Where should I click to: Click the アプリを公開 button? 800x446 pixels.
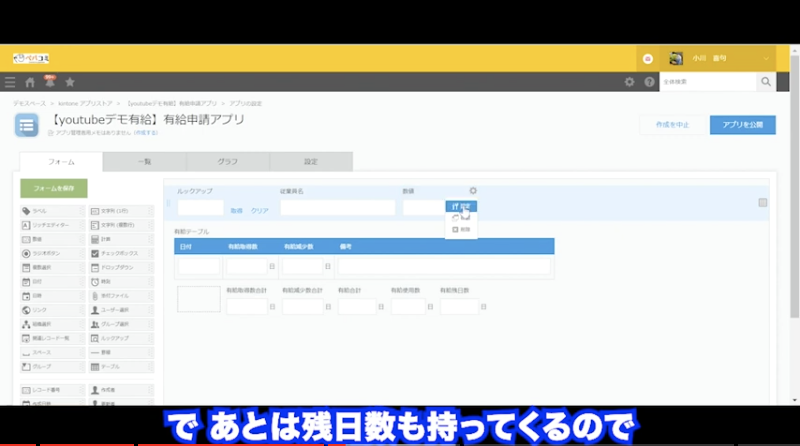(742, 125)
